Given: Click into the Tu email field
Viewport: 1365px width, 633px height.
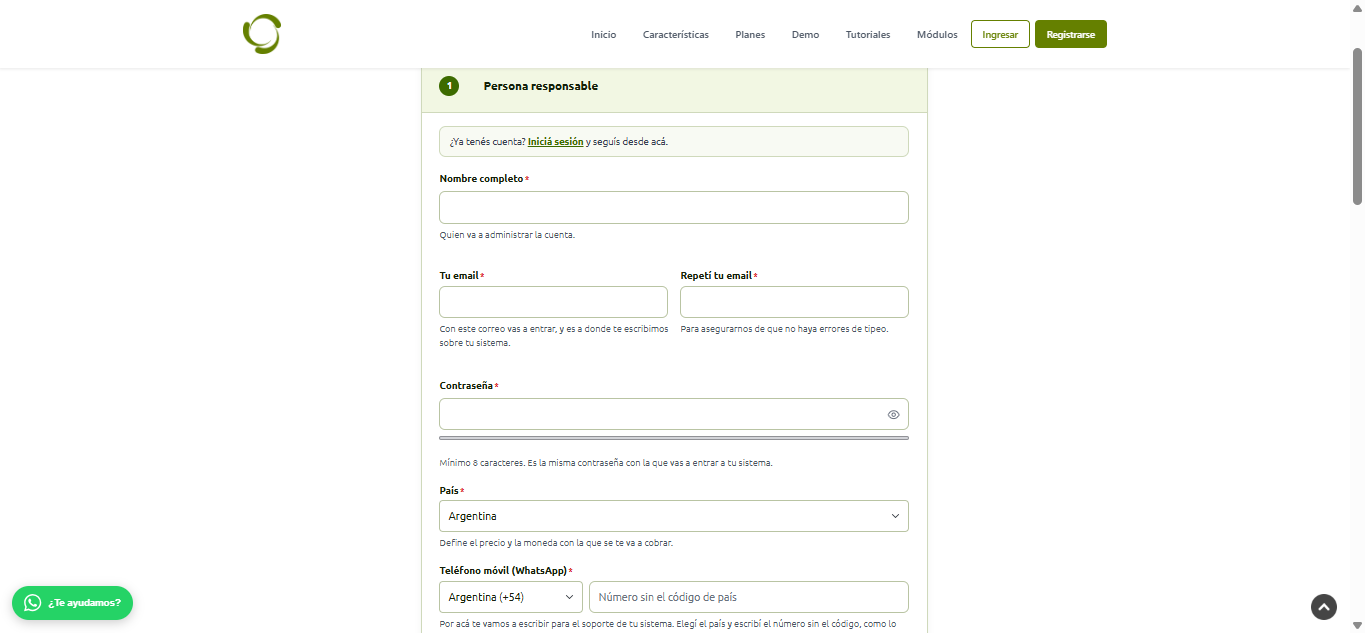Looking at the screenshot, I should click(x=553, y=302).
